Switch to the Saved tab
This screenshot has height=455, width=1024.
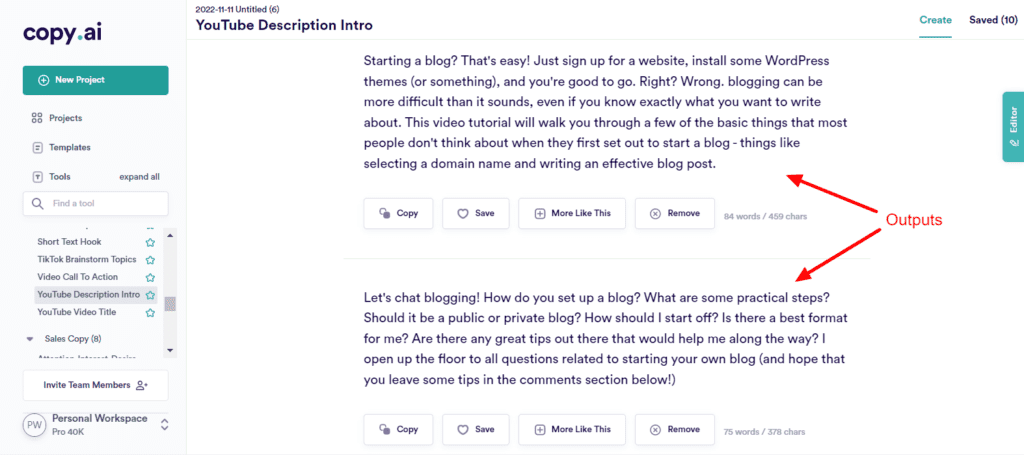993,20
